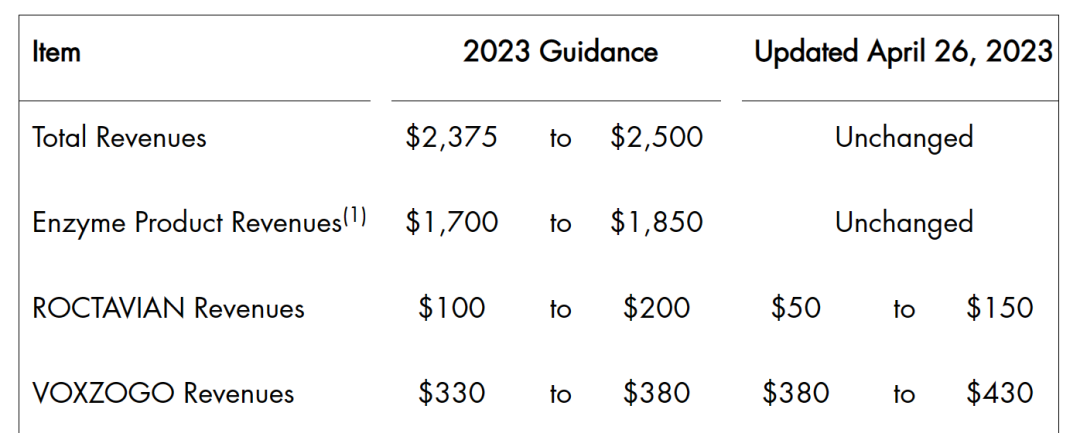Click the Item column header
The image size is (1080, 433).
57,52
